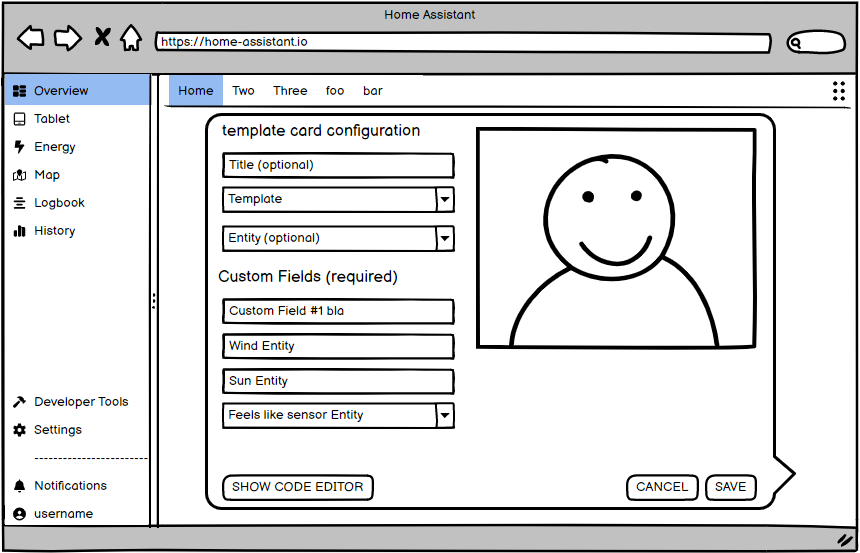Click the username account icon
The image size is (860, 553).
point(19,514)
